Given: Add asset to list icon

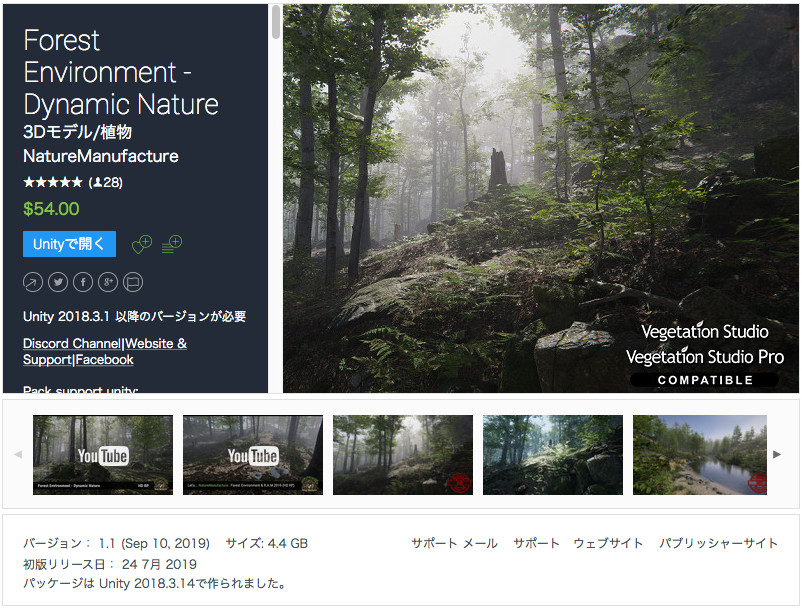Looking at the screenshot, I should (172, 244).
